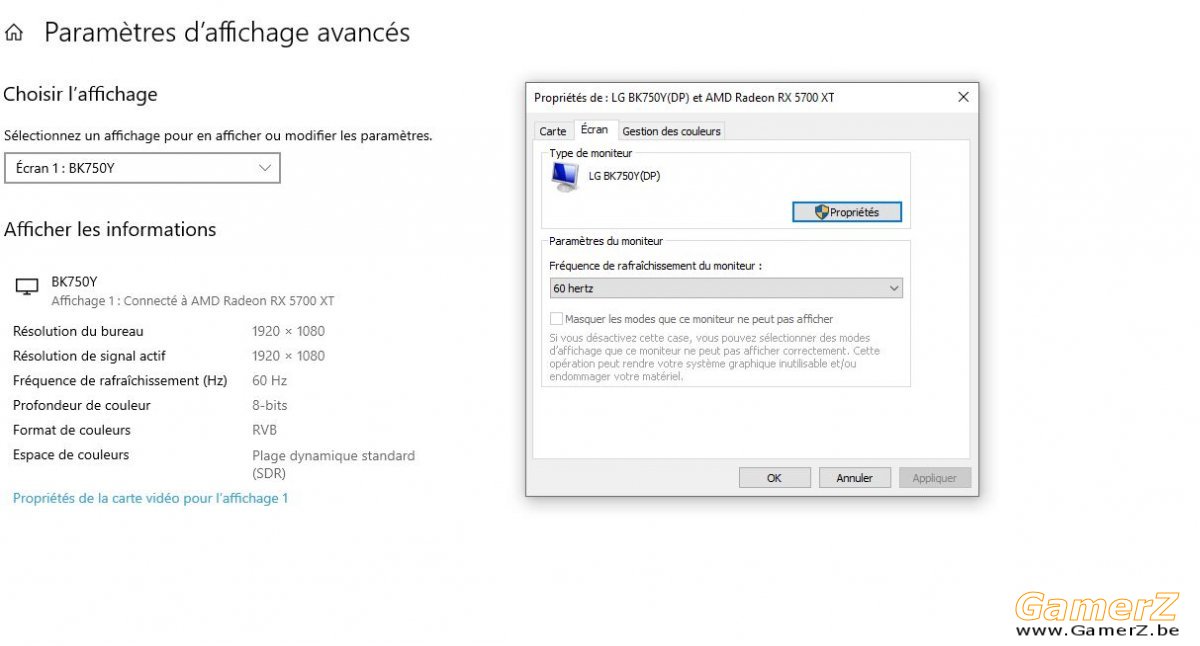Click the LG BK750Y(DP) monitor icon in the dialog

point(566,177)
